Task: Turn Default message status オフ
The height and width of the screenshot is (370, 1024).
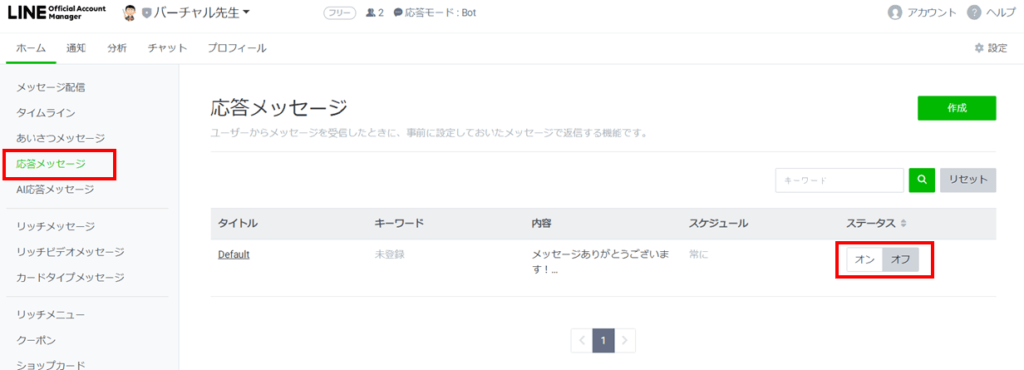Action: (901, 259)
